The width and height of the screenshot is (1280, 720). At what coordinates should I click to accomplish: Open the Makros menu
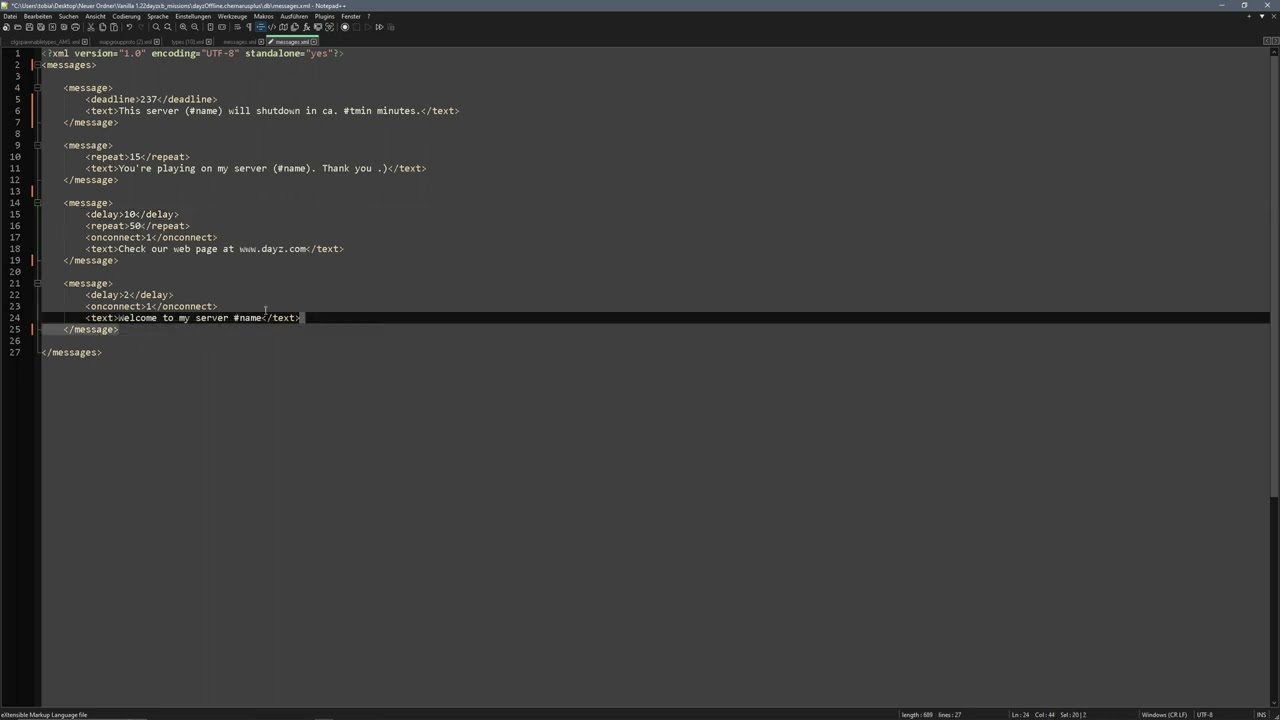[x=264, y=16]
